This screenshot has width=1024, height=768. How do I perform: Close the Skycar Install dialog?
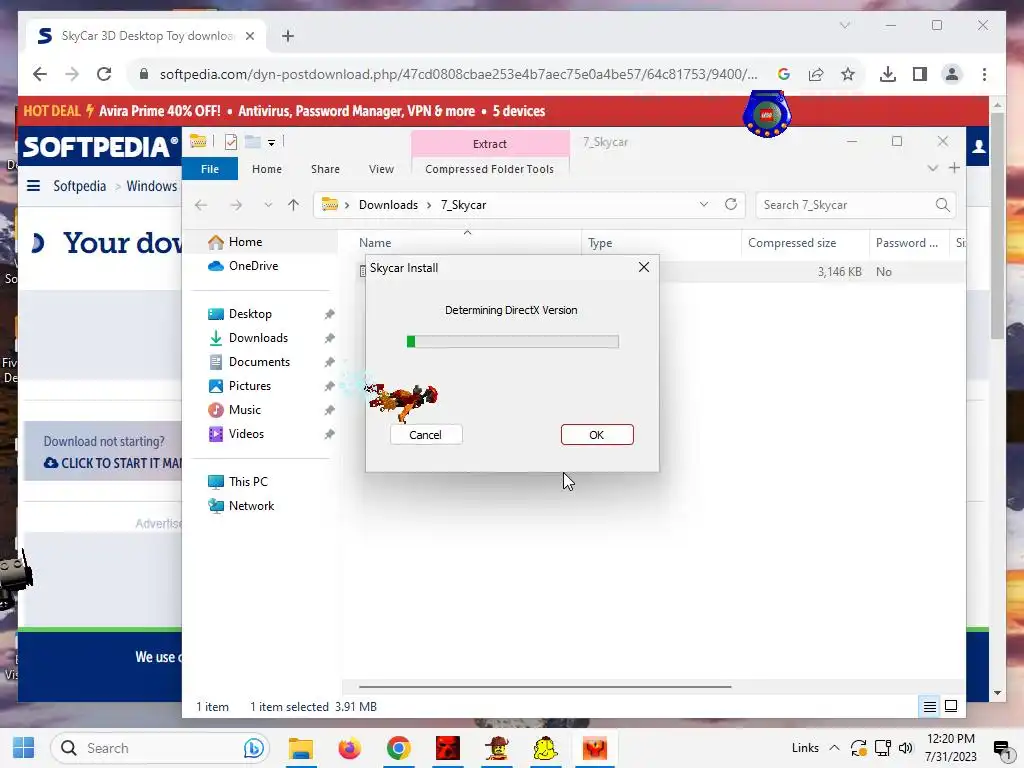644,267
